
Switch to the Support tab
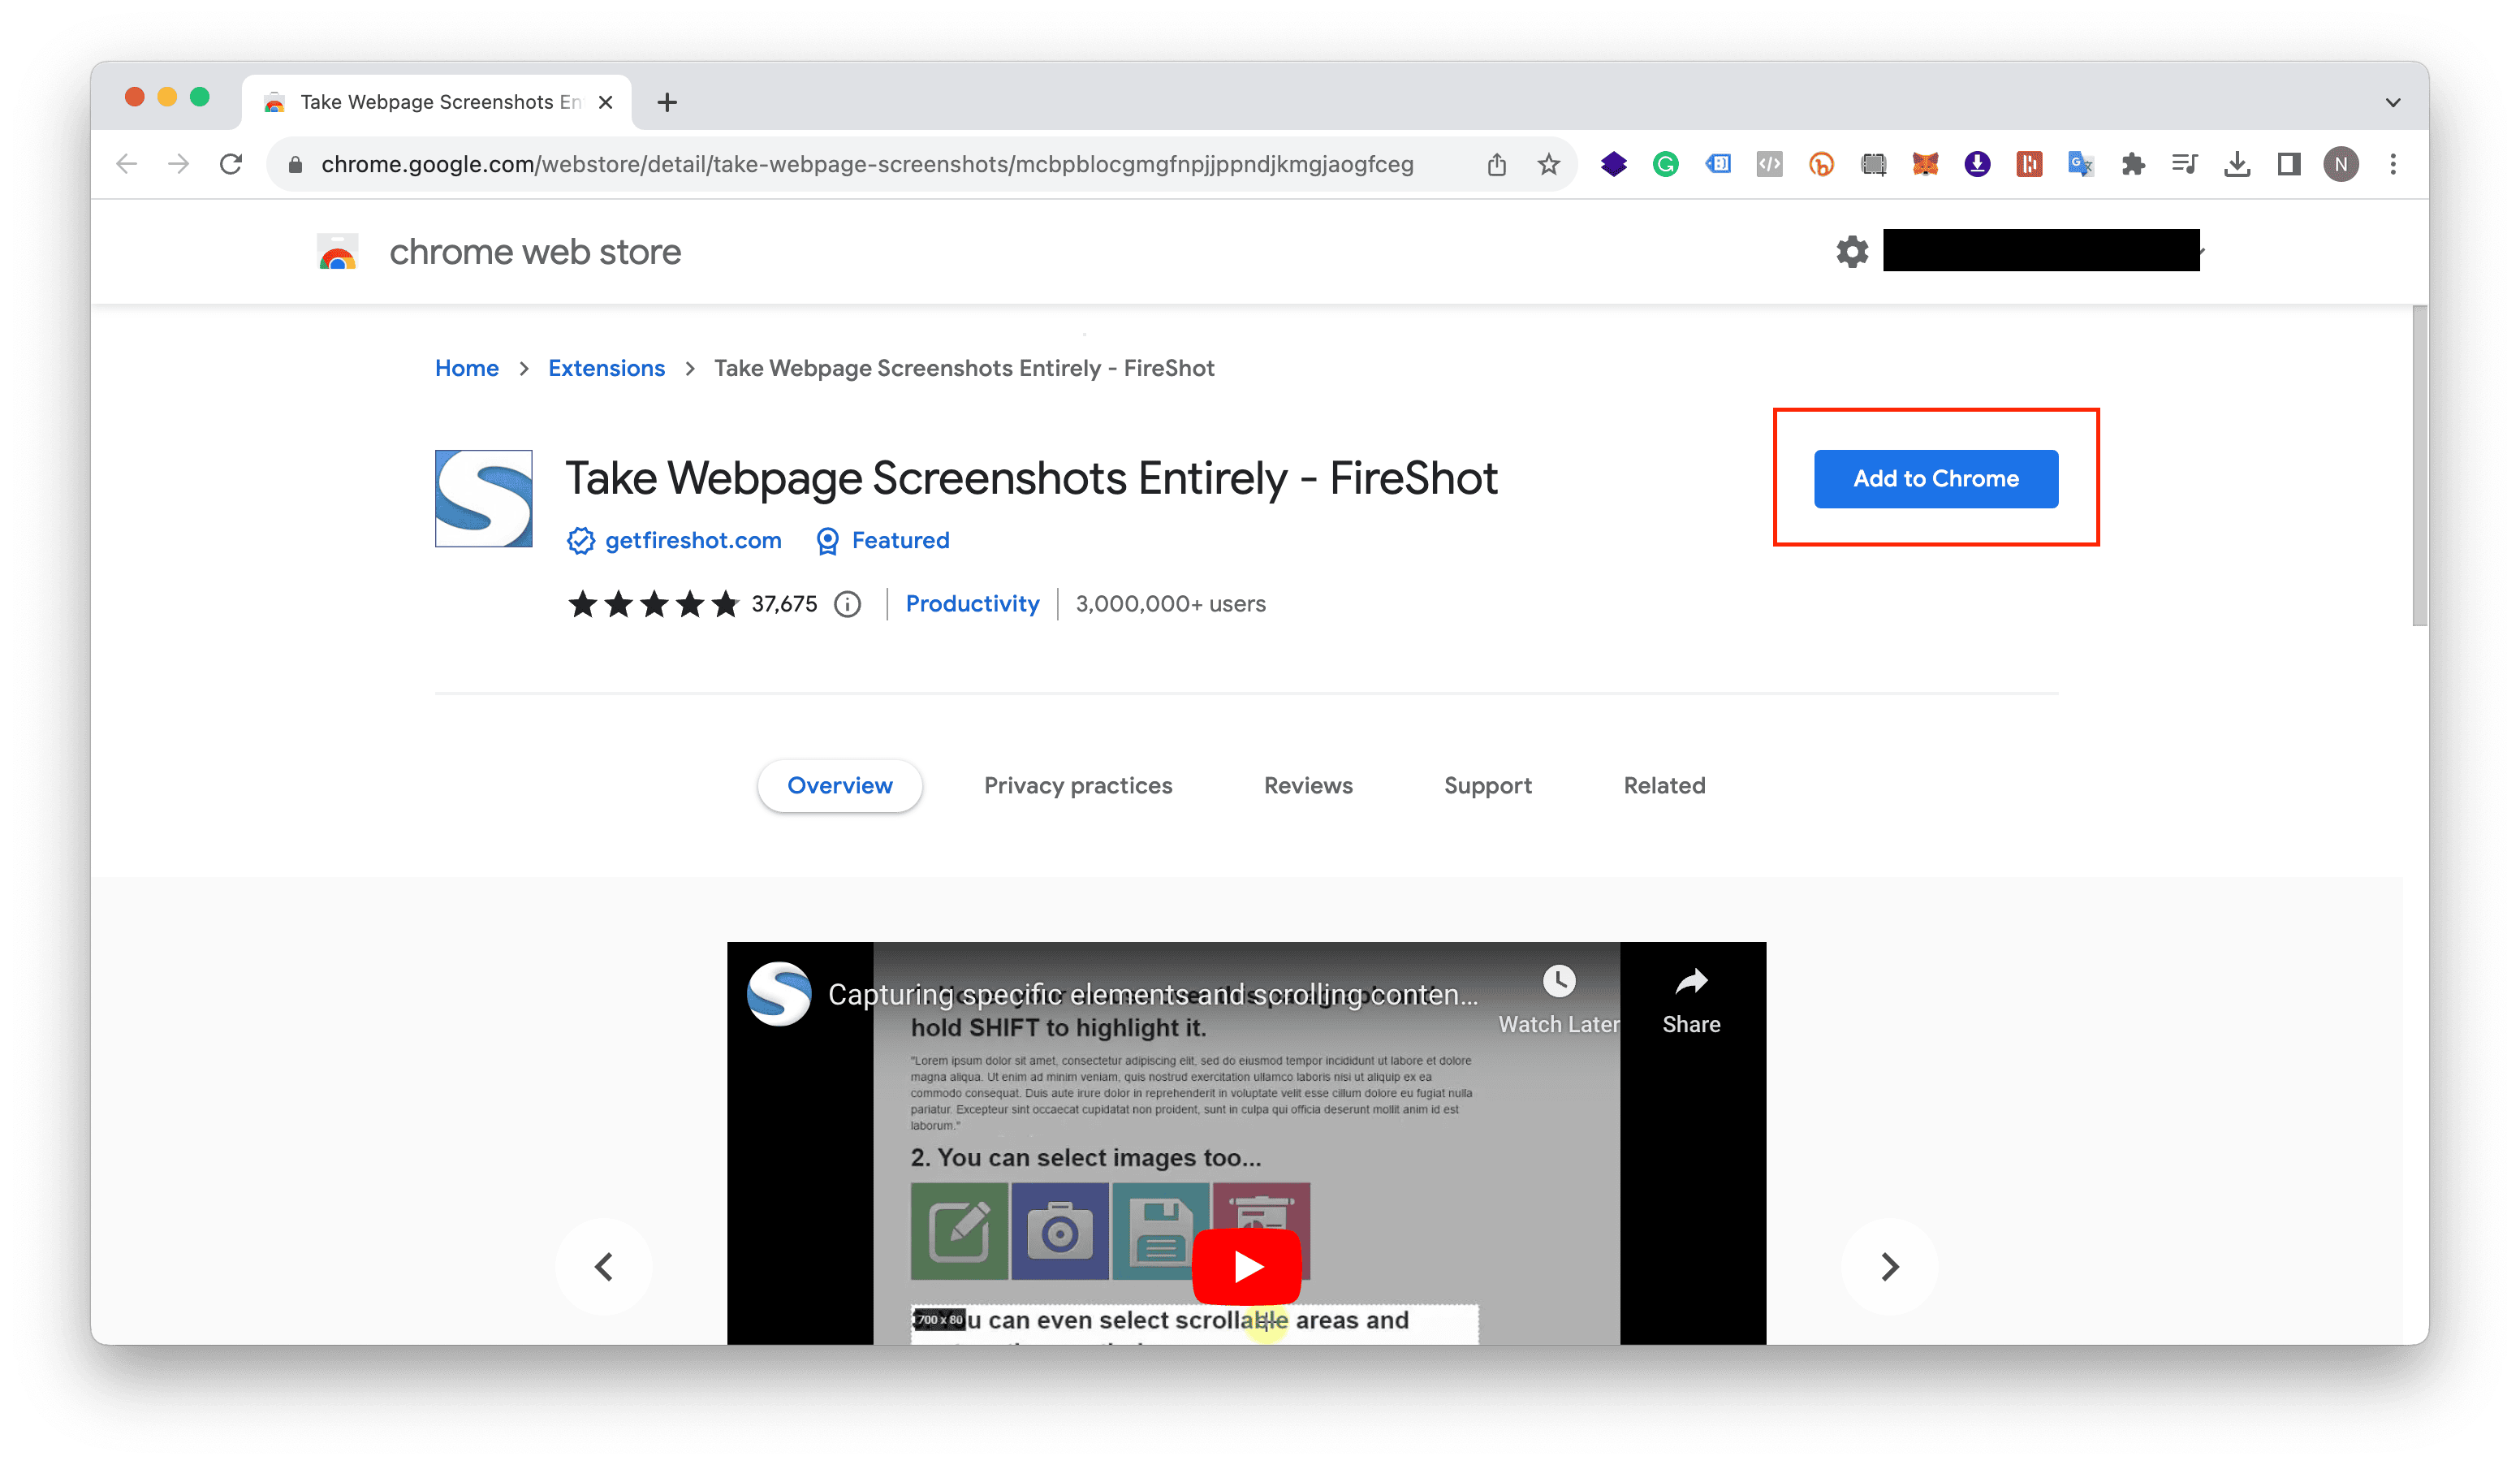tap(1487, 785)
